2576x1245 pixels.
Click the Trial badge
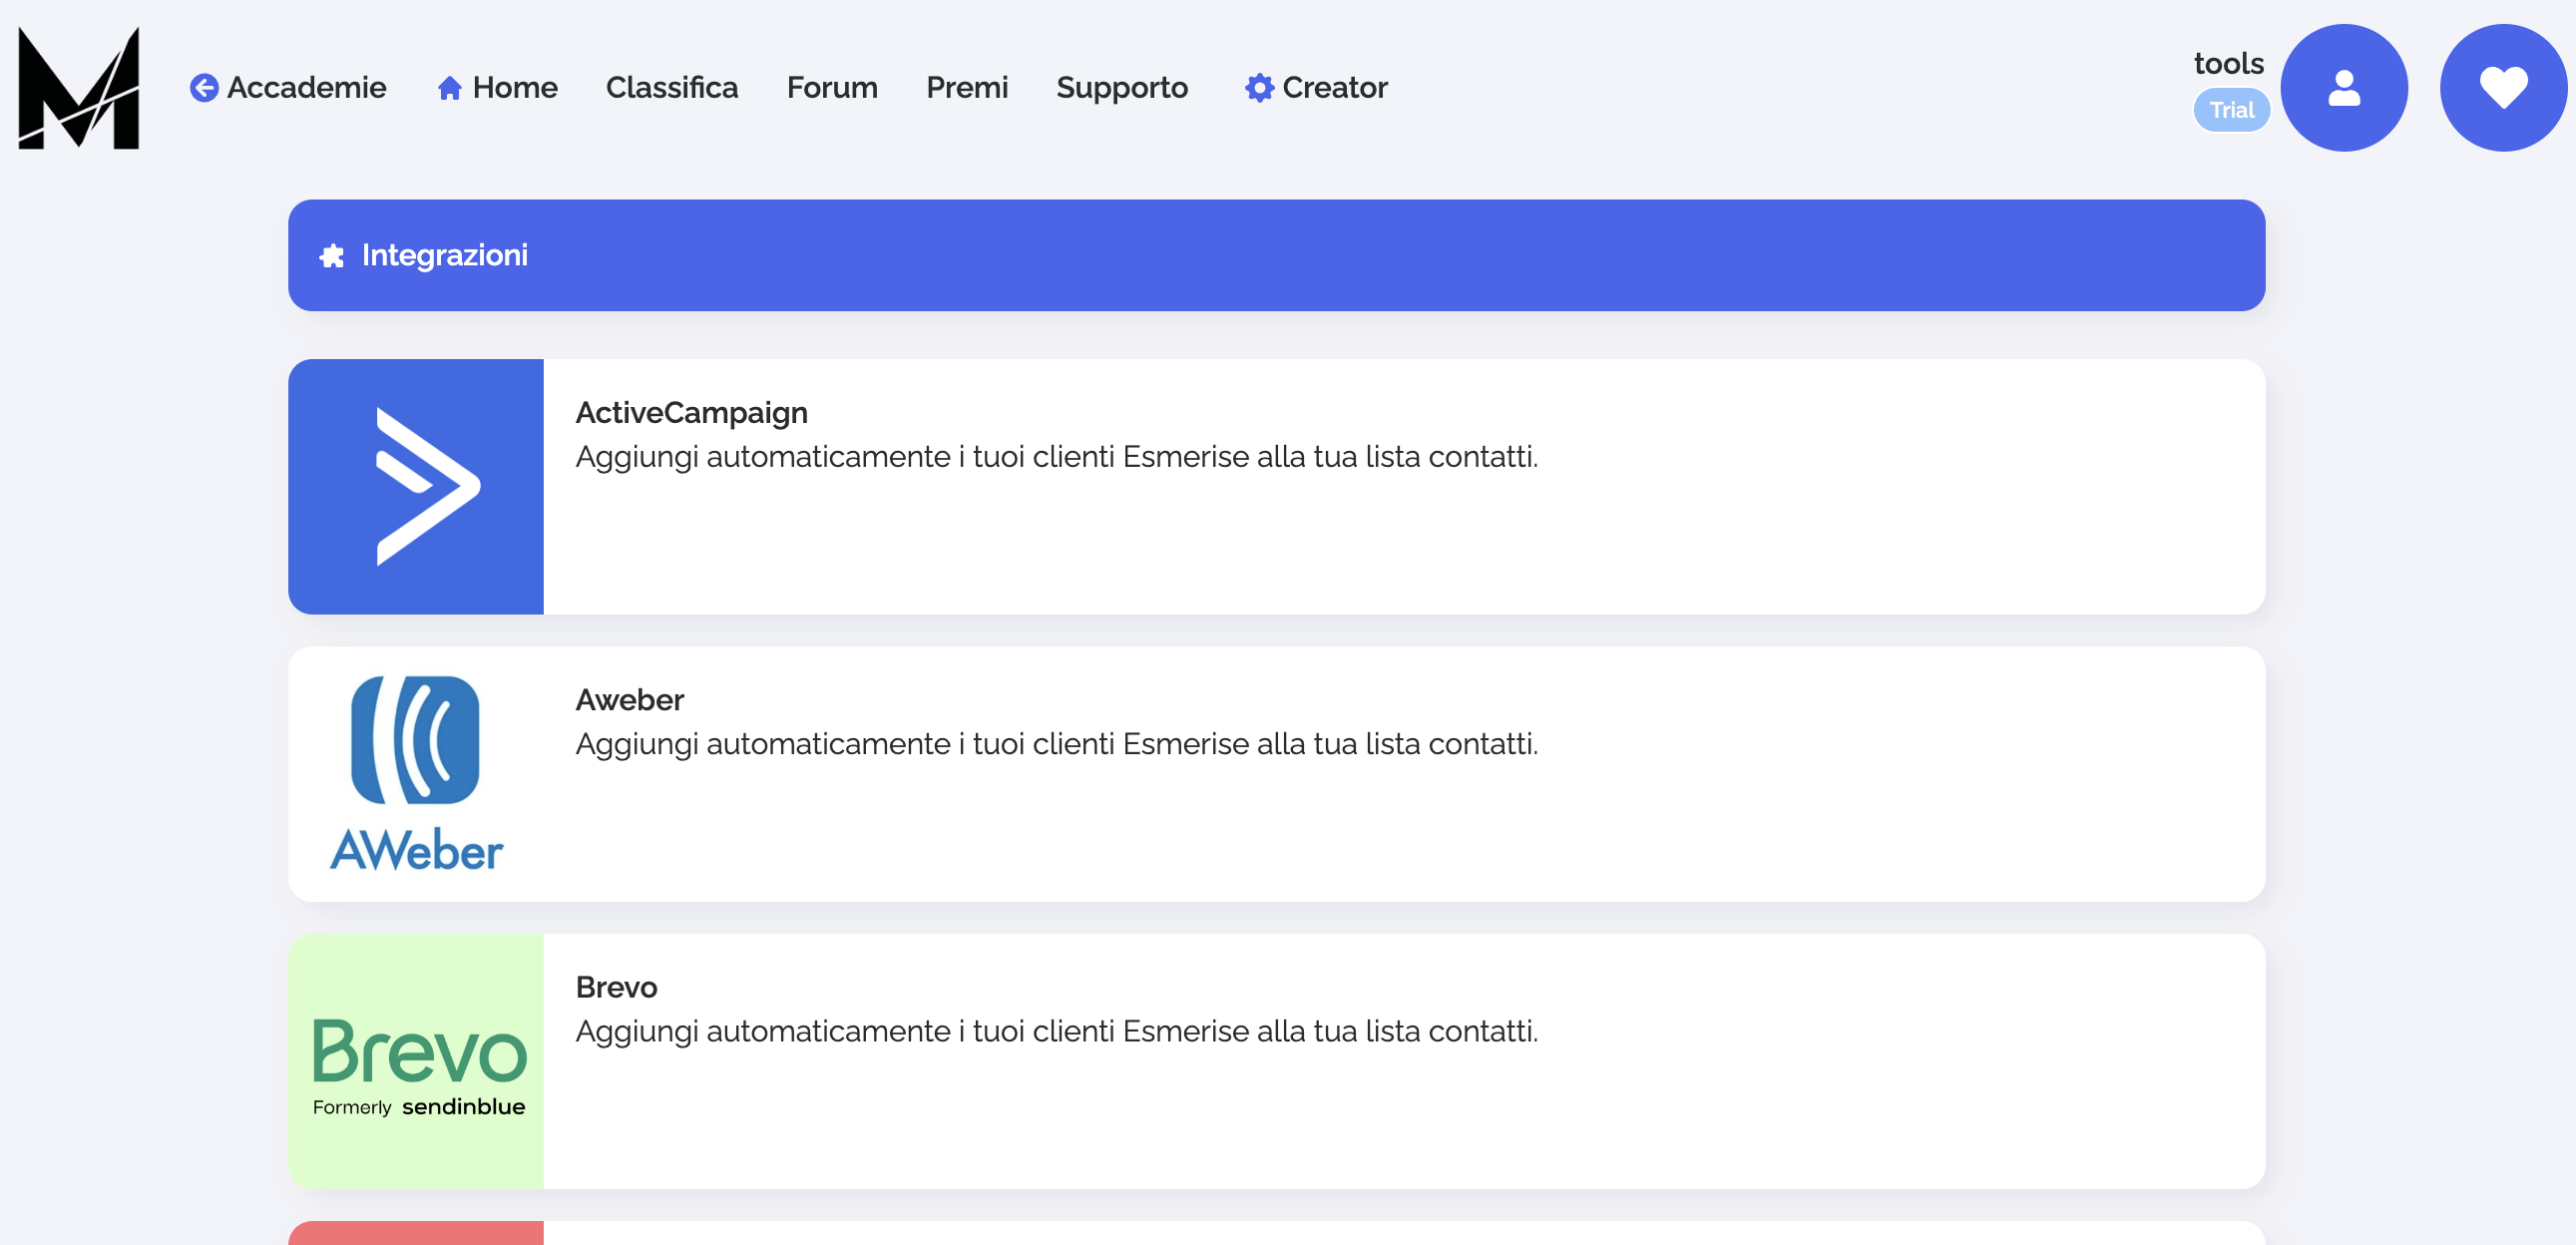(2231, 110)
